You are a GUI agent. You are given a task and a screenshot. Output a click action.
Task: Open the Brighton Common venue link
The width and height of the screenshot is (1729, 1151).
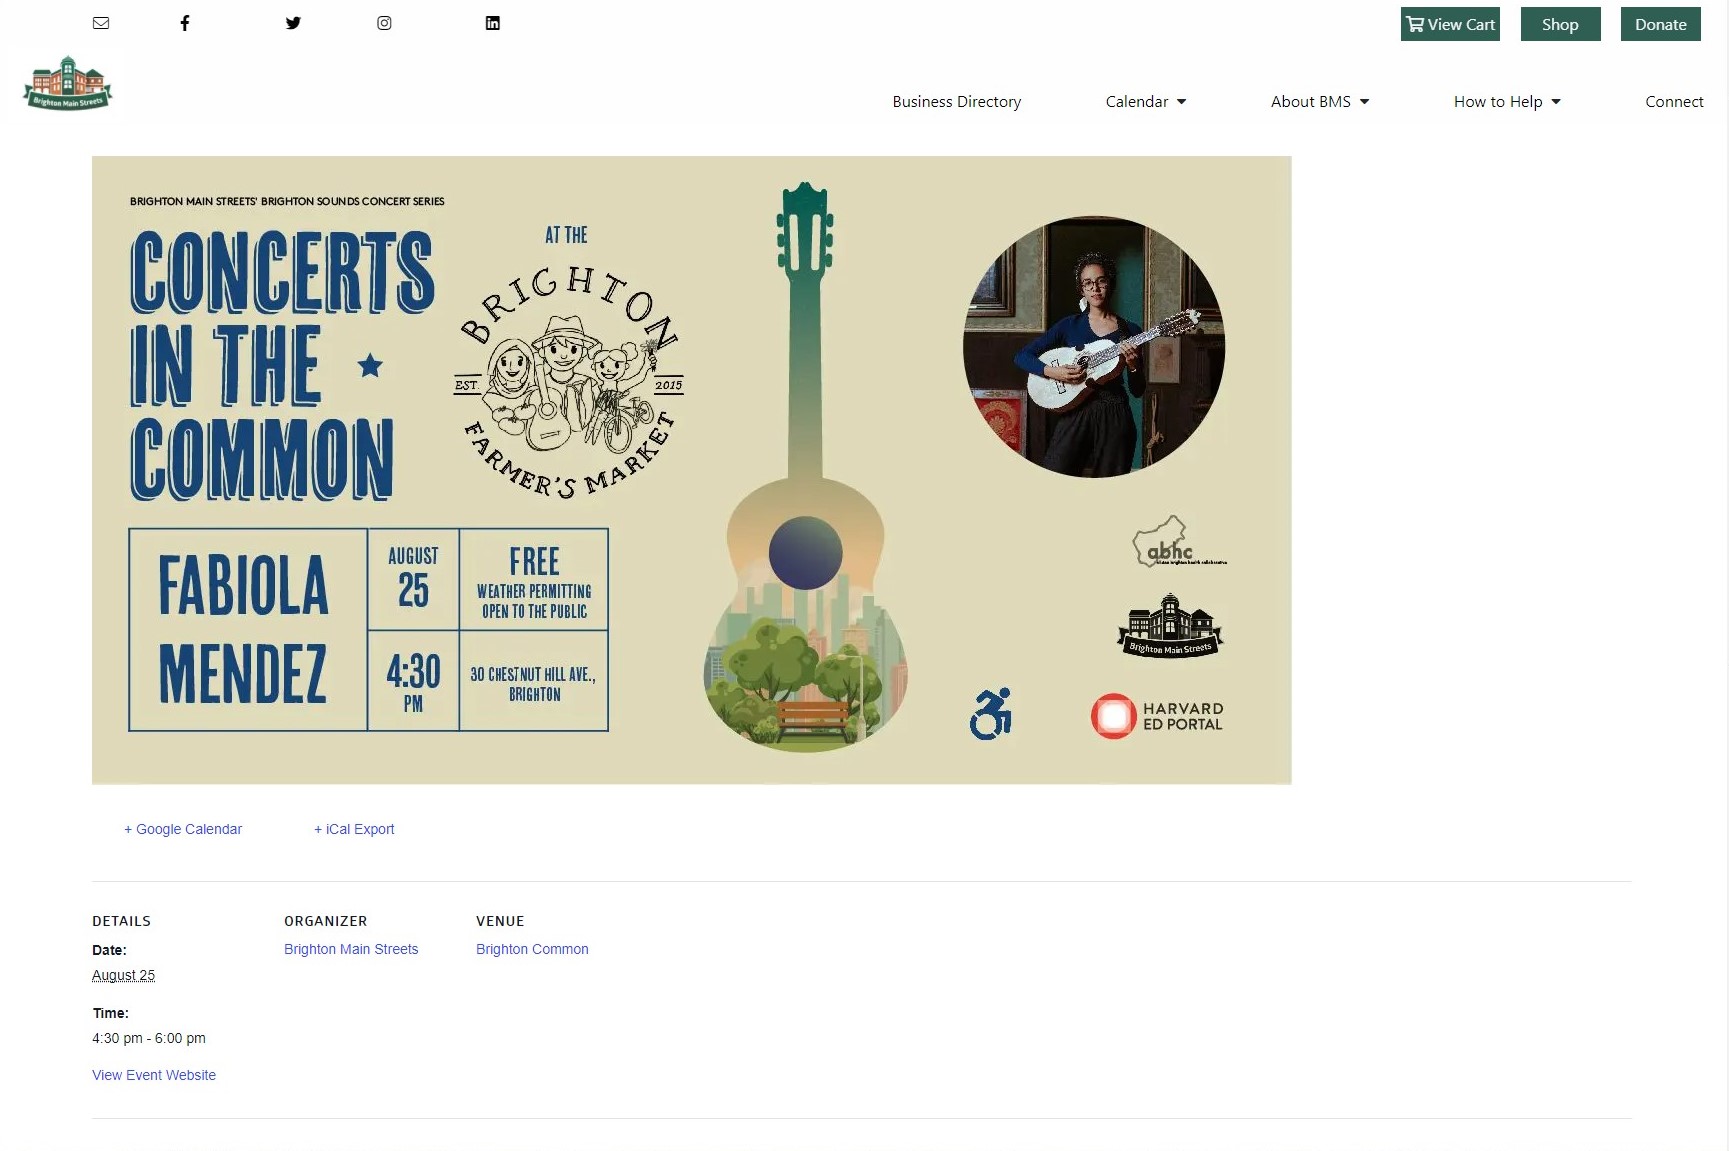point(532,949)
